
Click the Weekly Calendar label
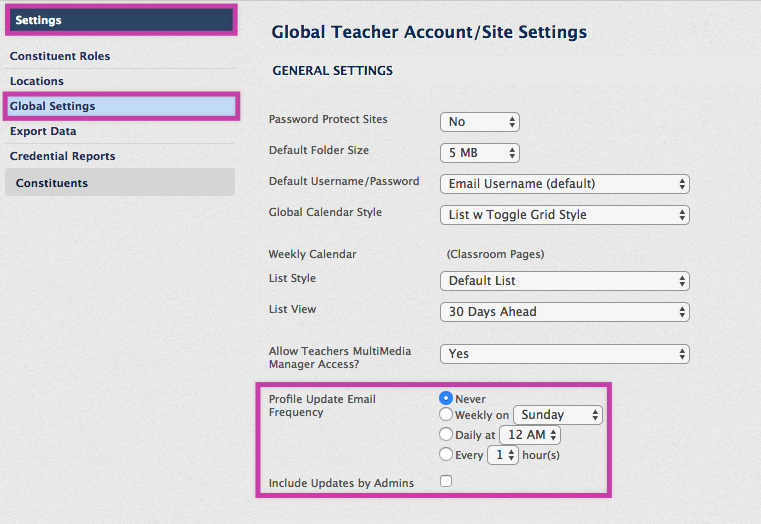point(313,254)
